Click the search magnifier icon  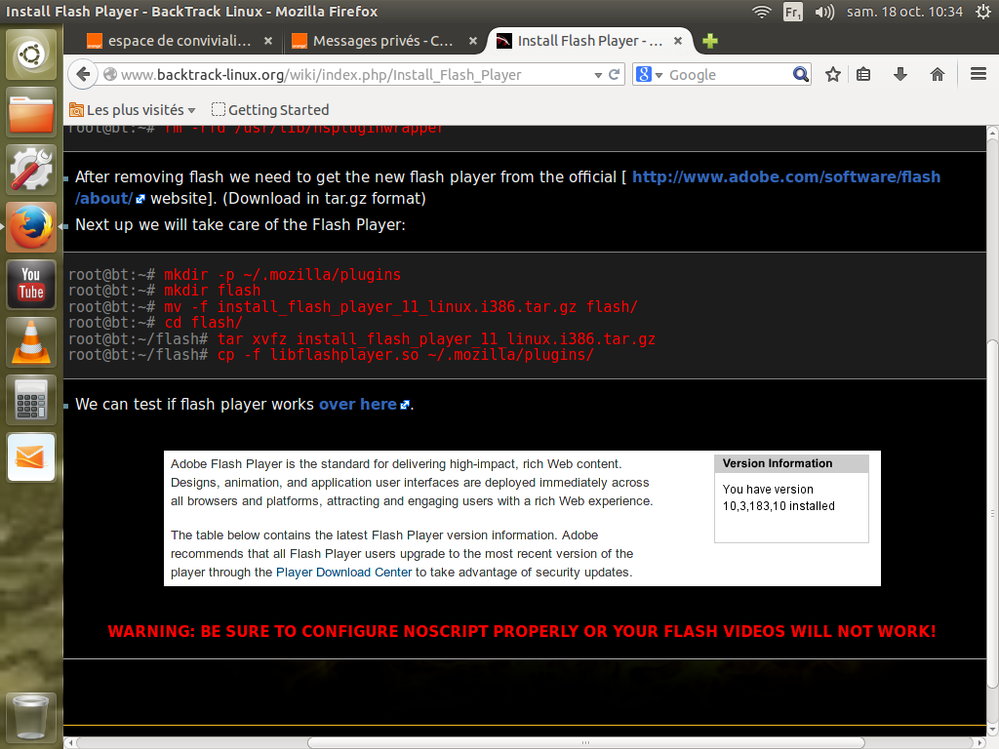point(801,75)
